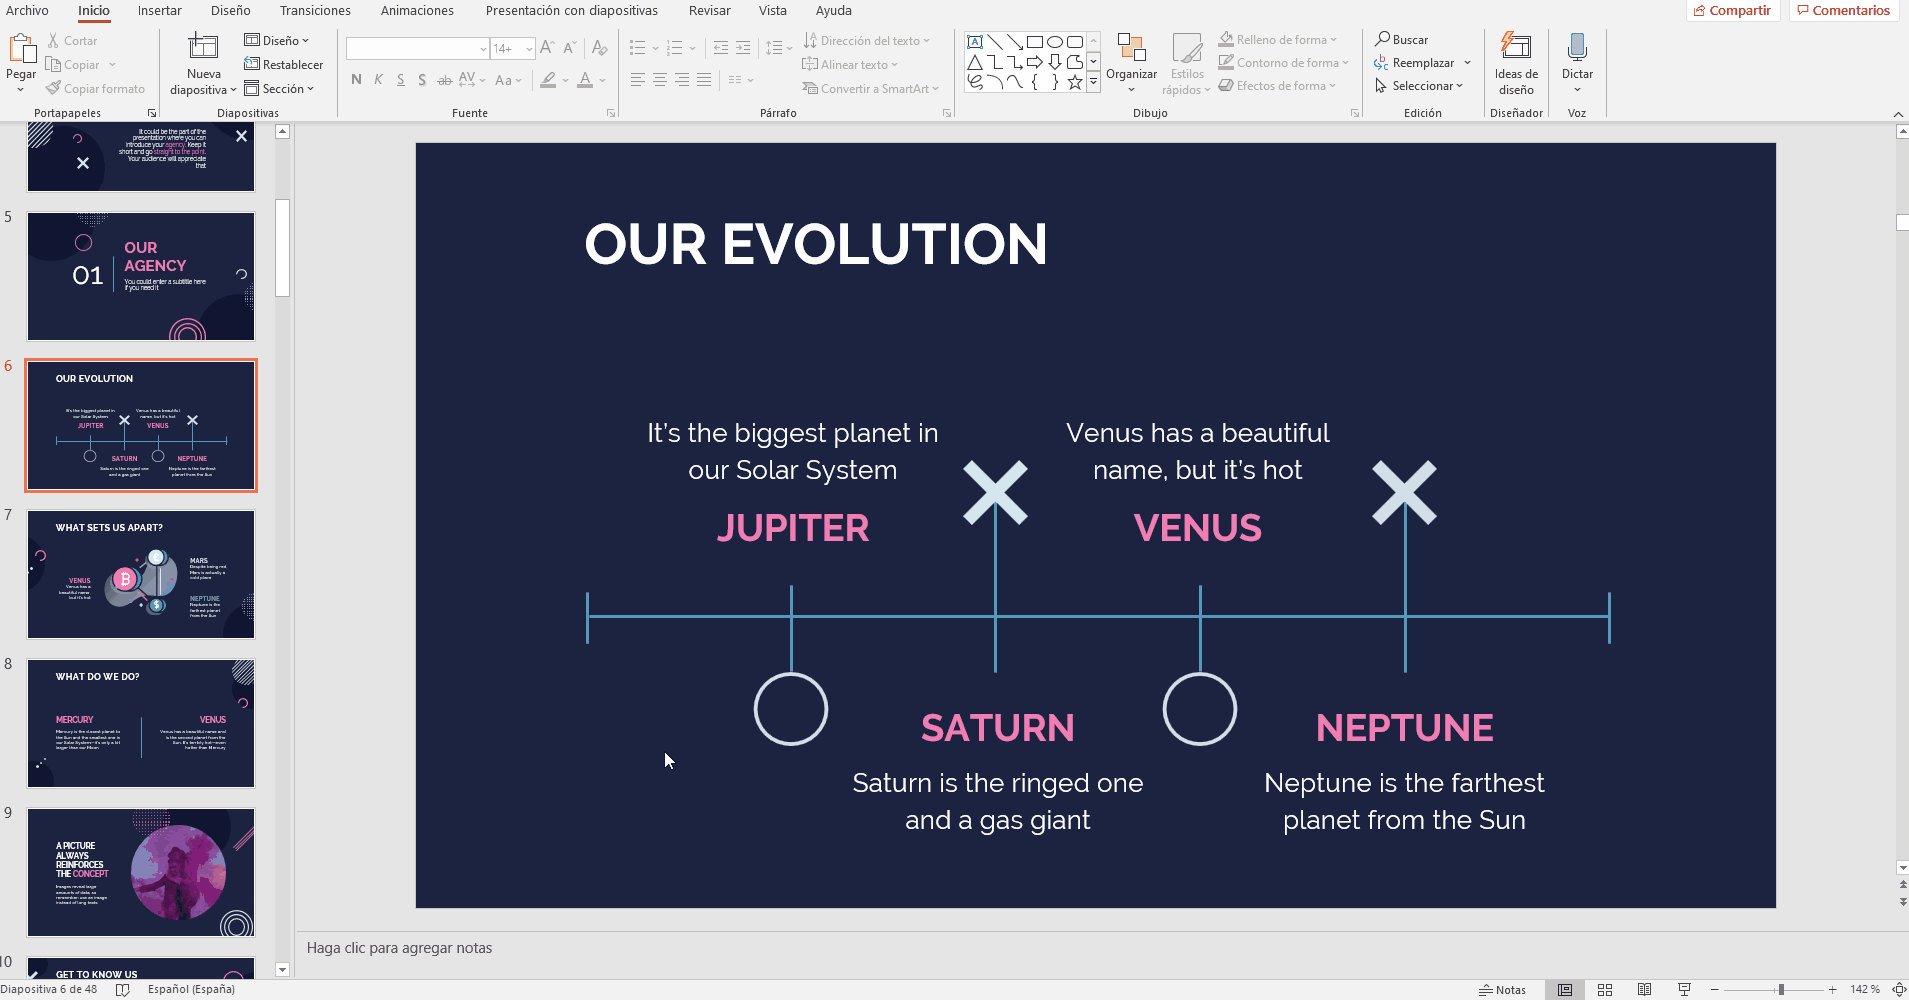Open the Archivo menu

(27, 11)
